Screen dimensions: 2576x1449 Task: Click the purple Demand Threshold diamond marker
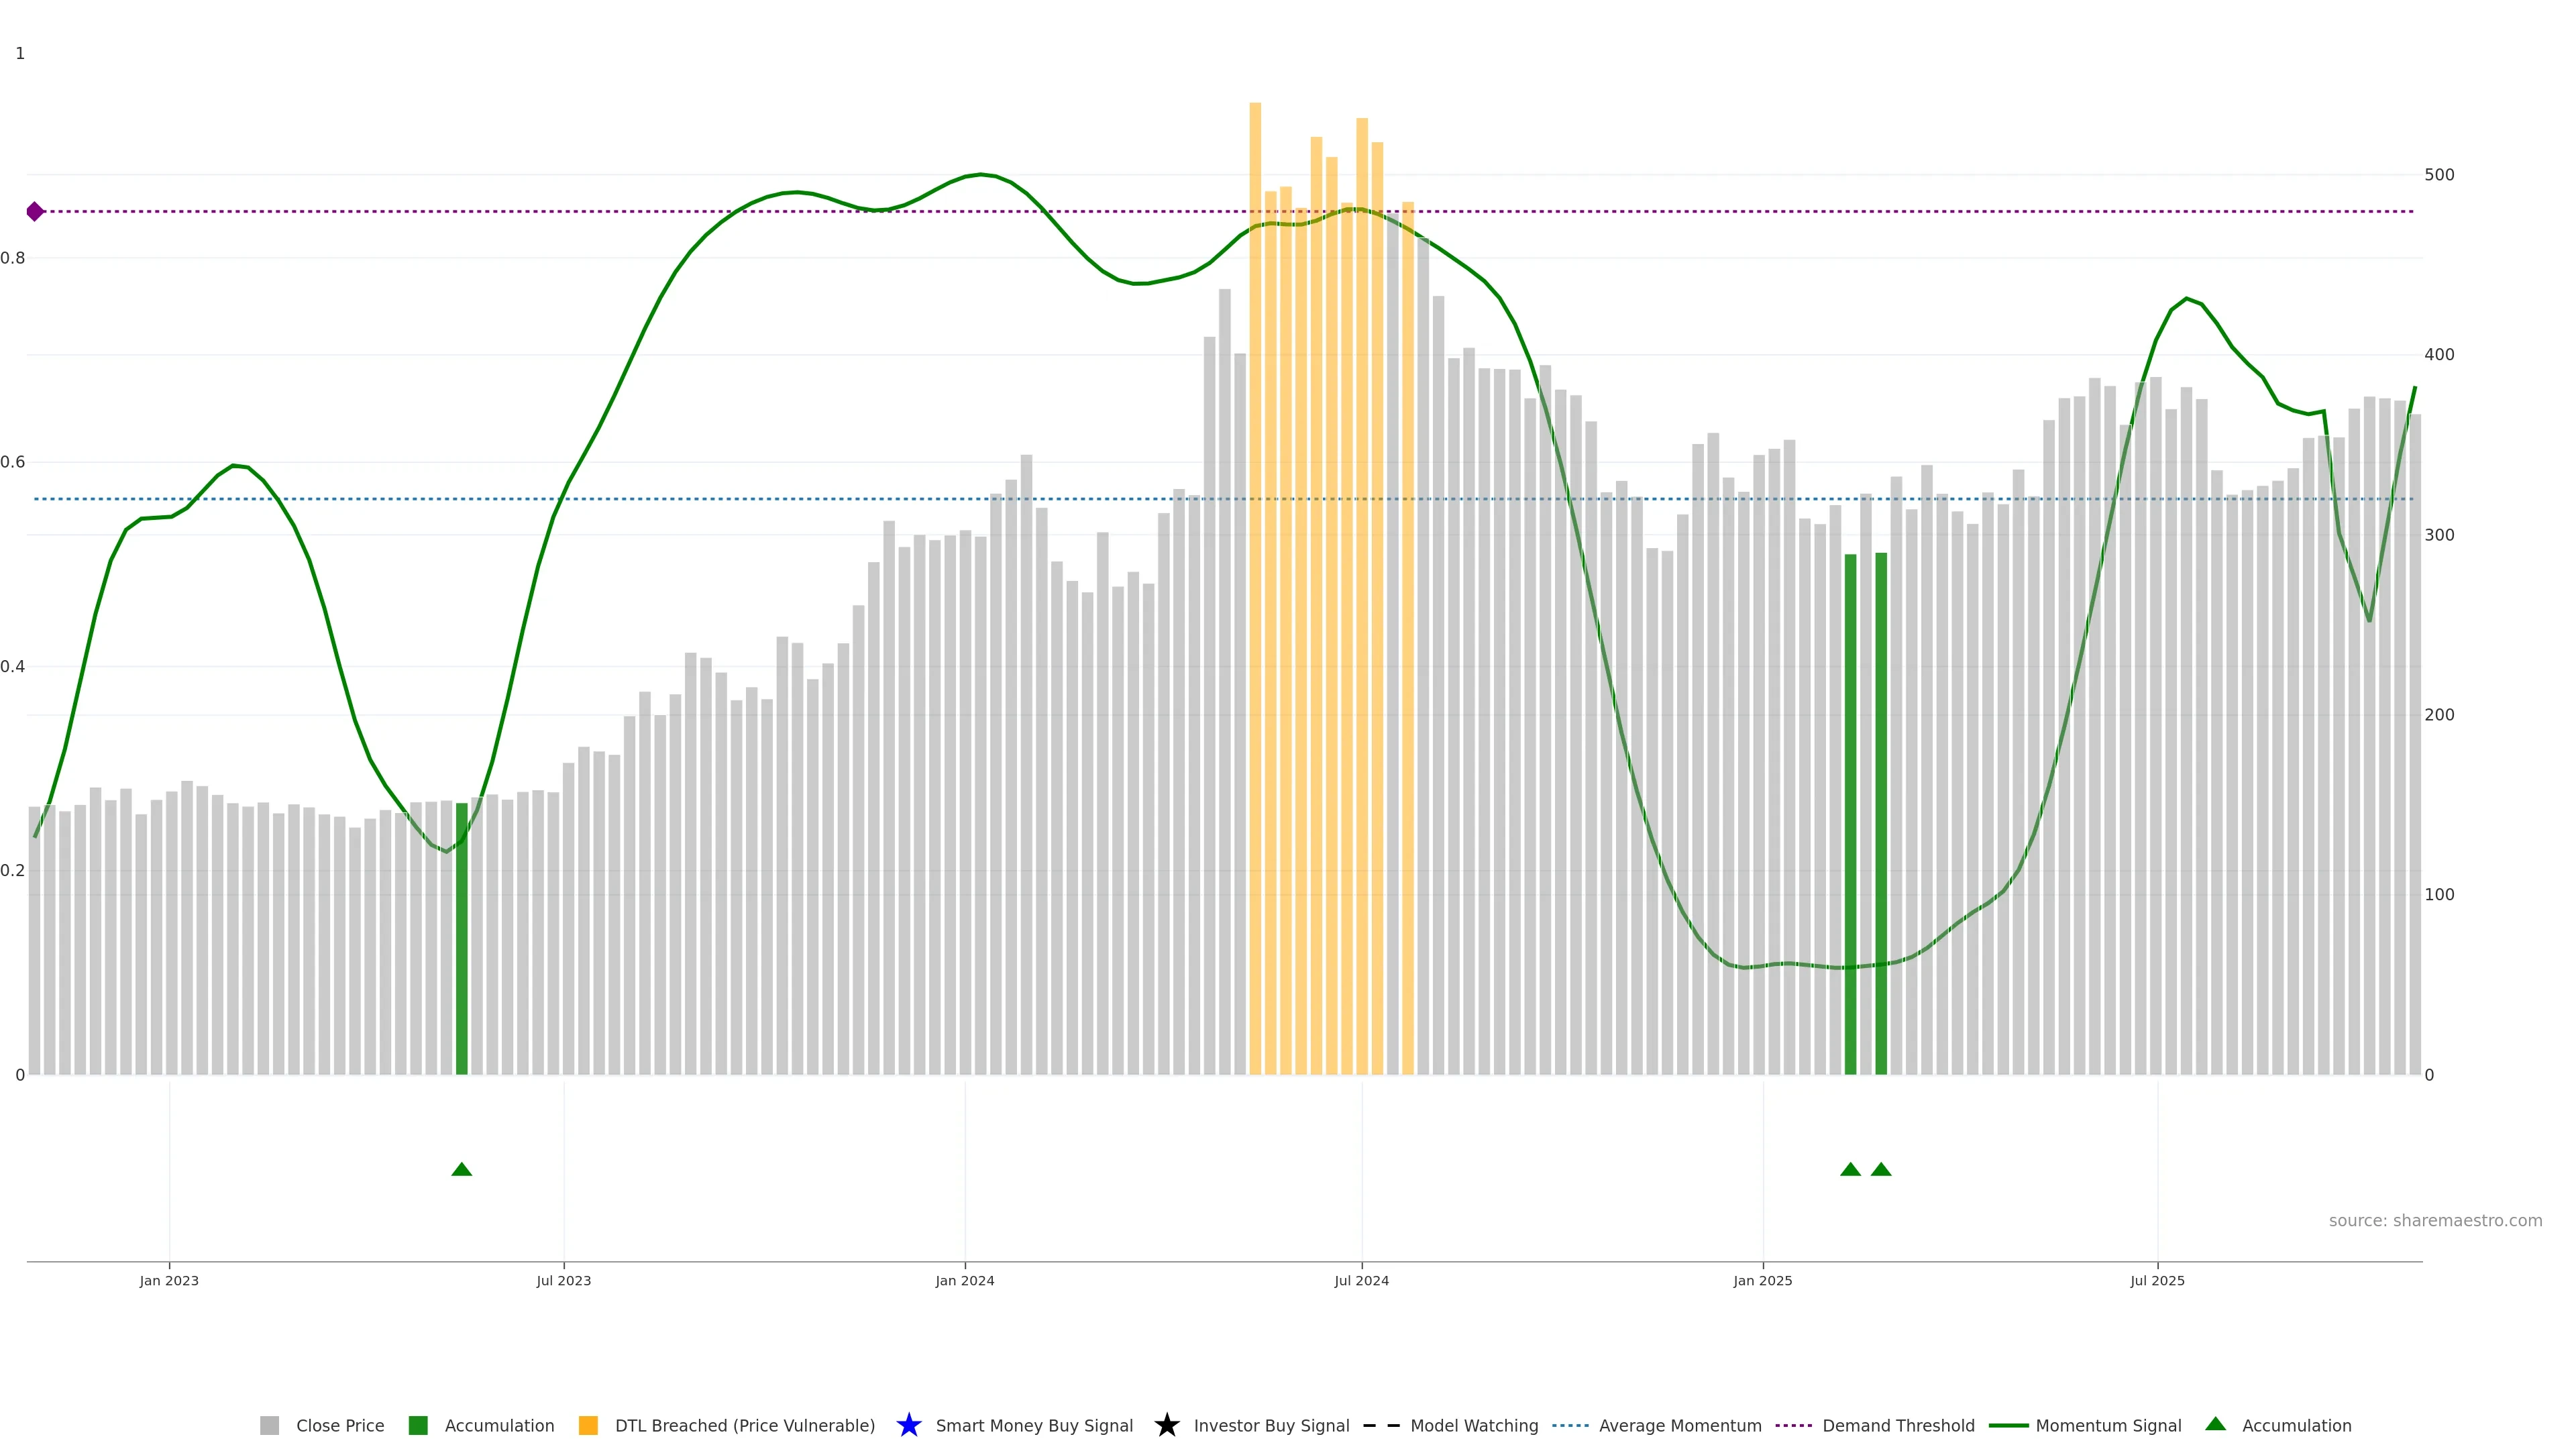35,211
